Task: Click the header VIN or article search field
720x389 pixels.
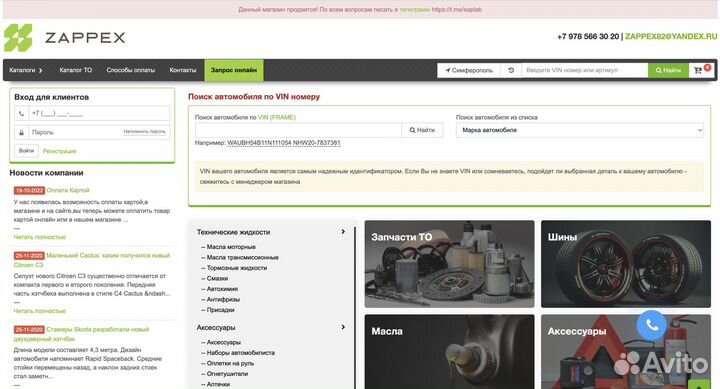Action: point(585,70)
